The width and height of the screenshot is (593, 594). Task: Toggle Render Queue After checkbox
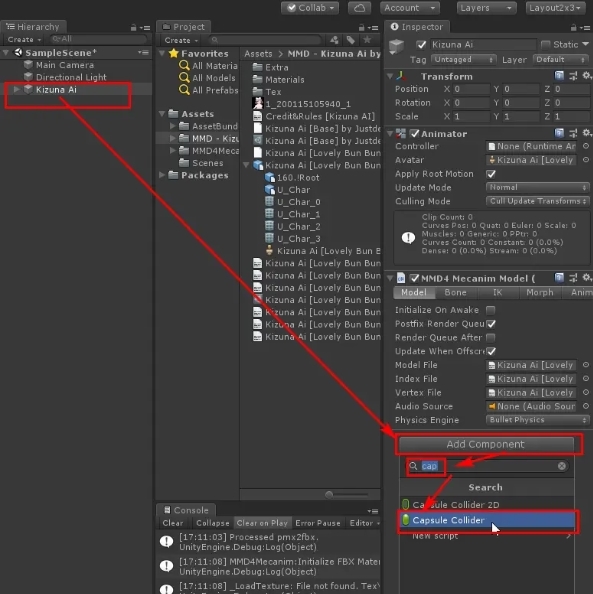(x=491, y=338)
